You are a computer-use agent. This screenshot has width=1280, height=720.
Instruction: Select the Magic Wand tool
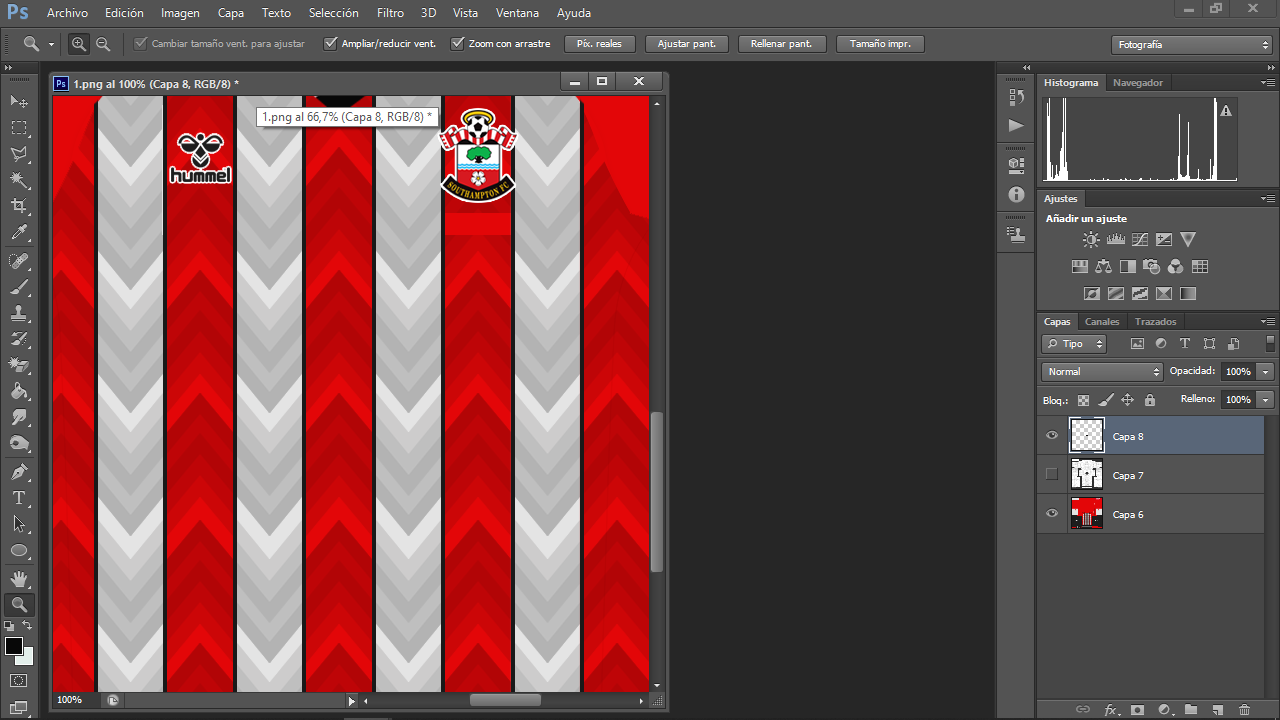(x=19, y=180)
